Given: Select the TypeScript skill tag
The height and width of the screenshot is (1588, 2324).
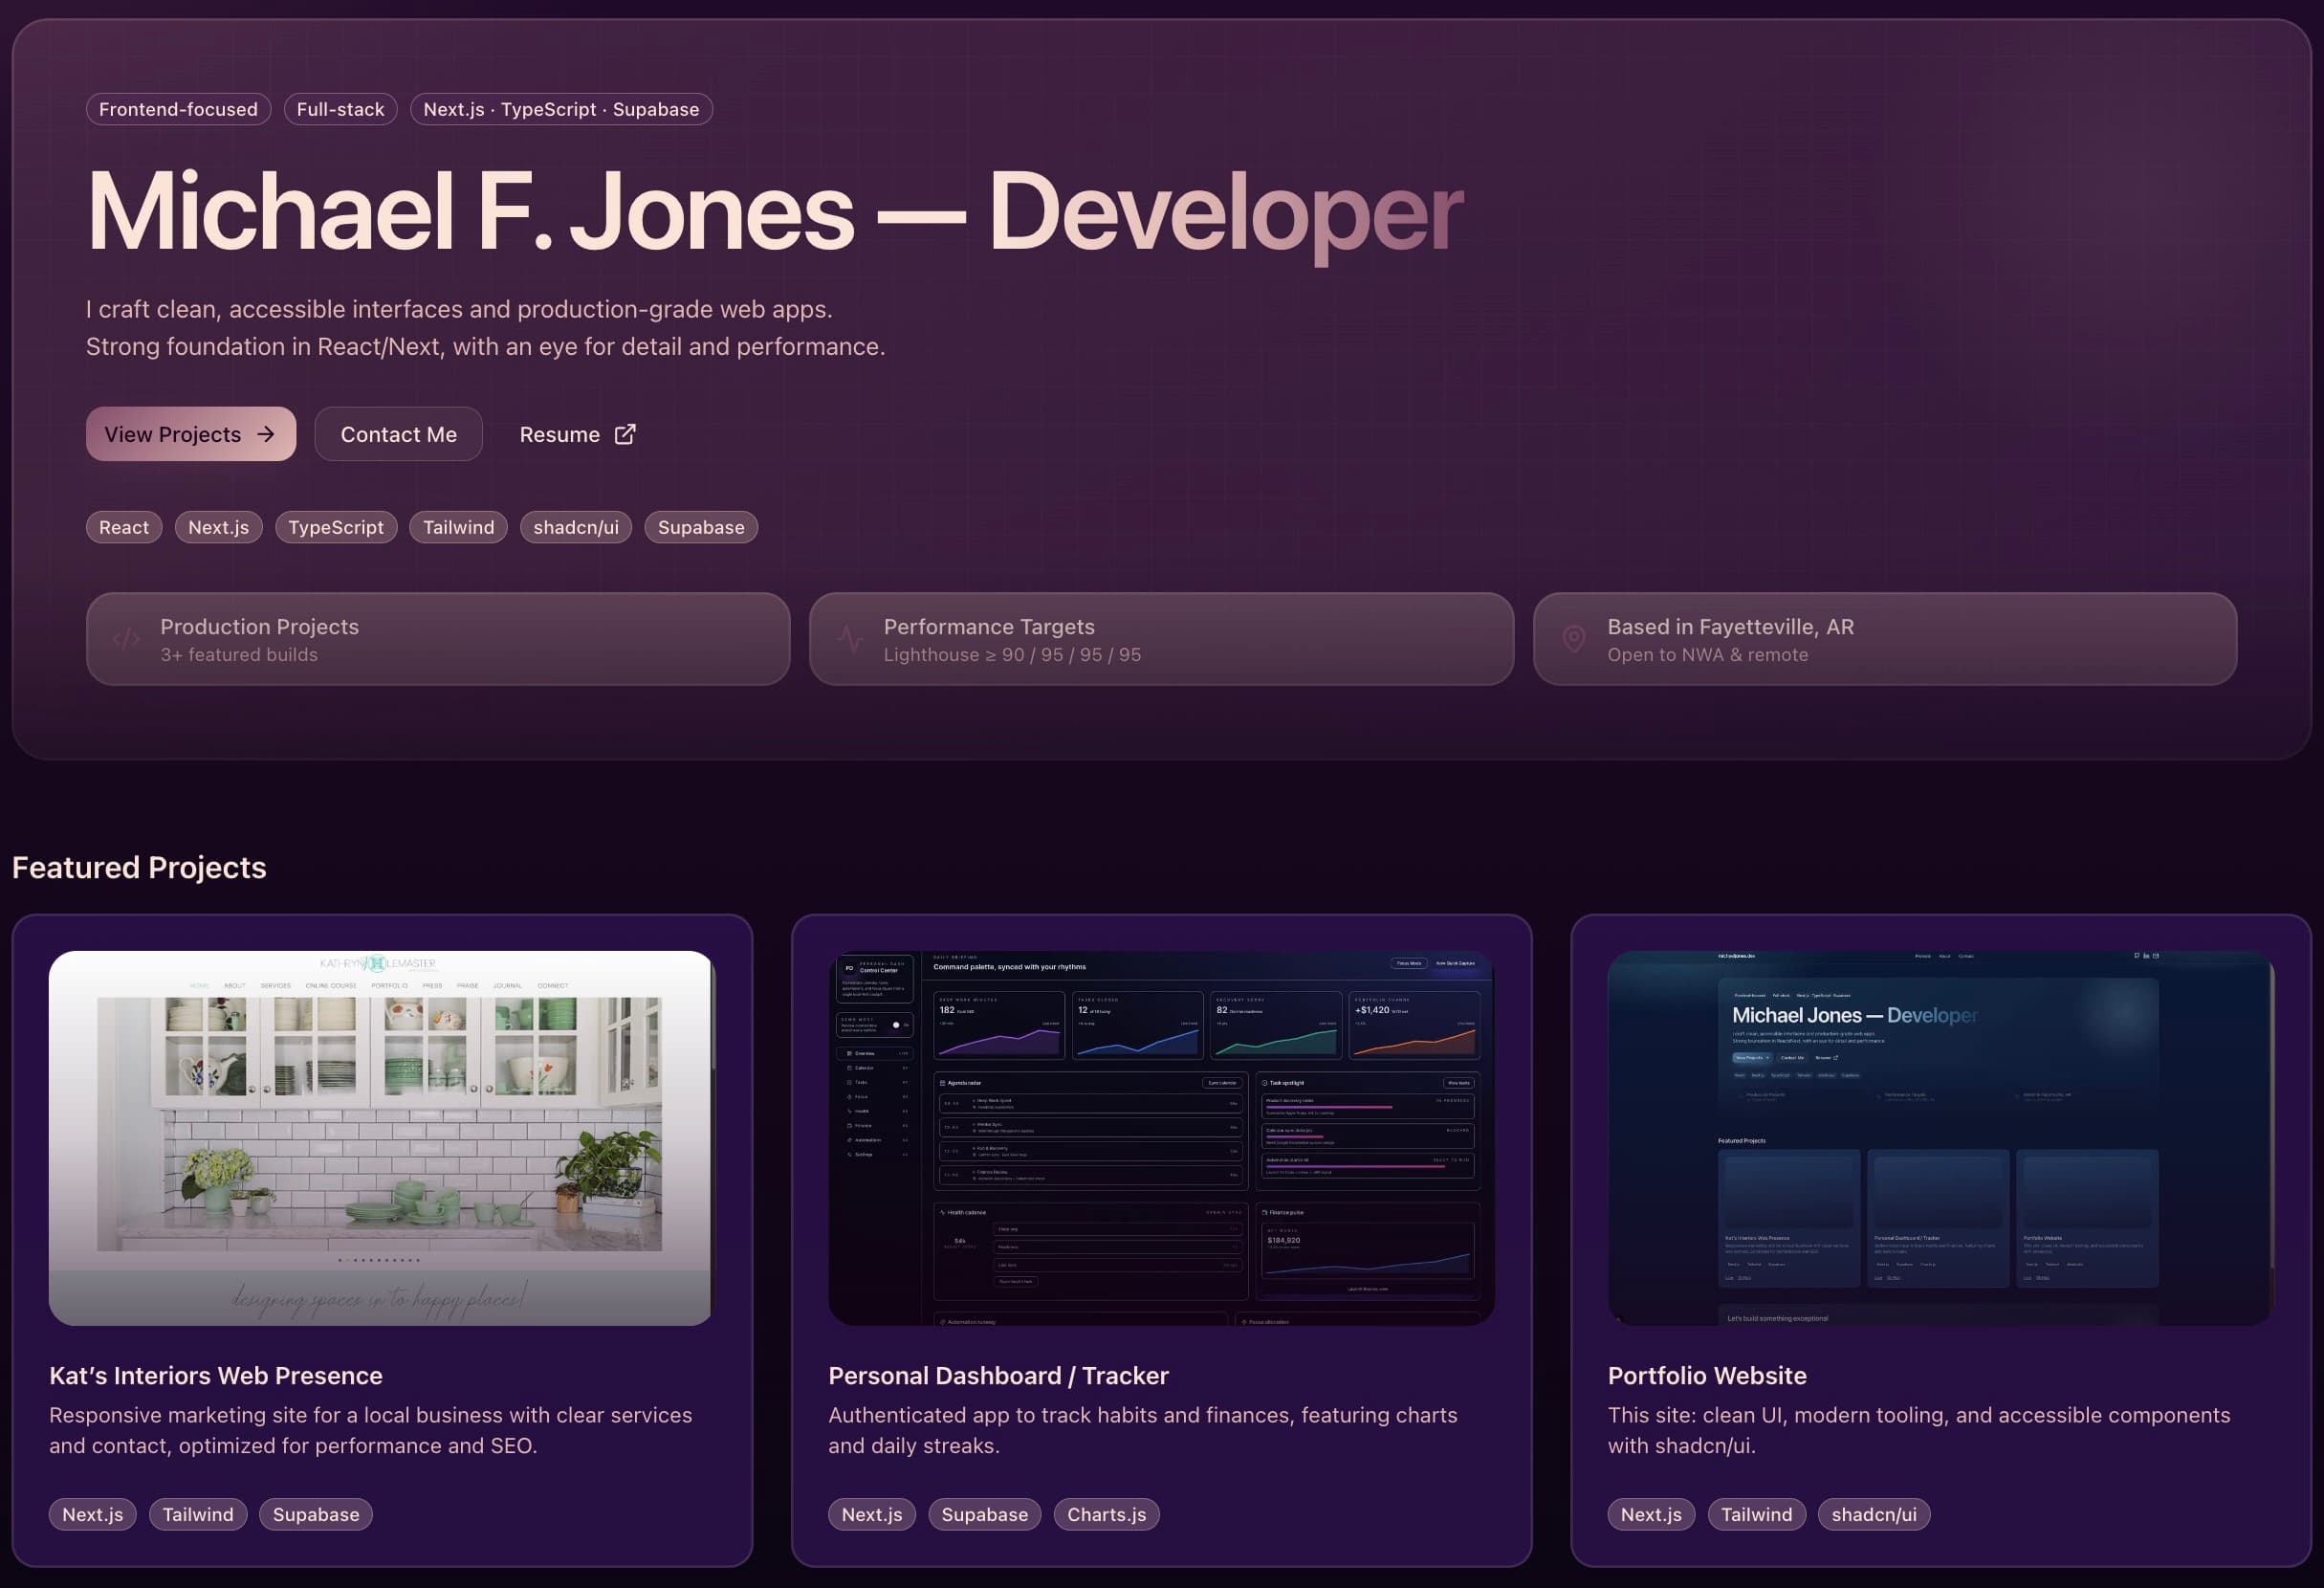Looking at the screenshot, I should click(335, 527).
